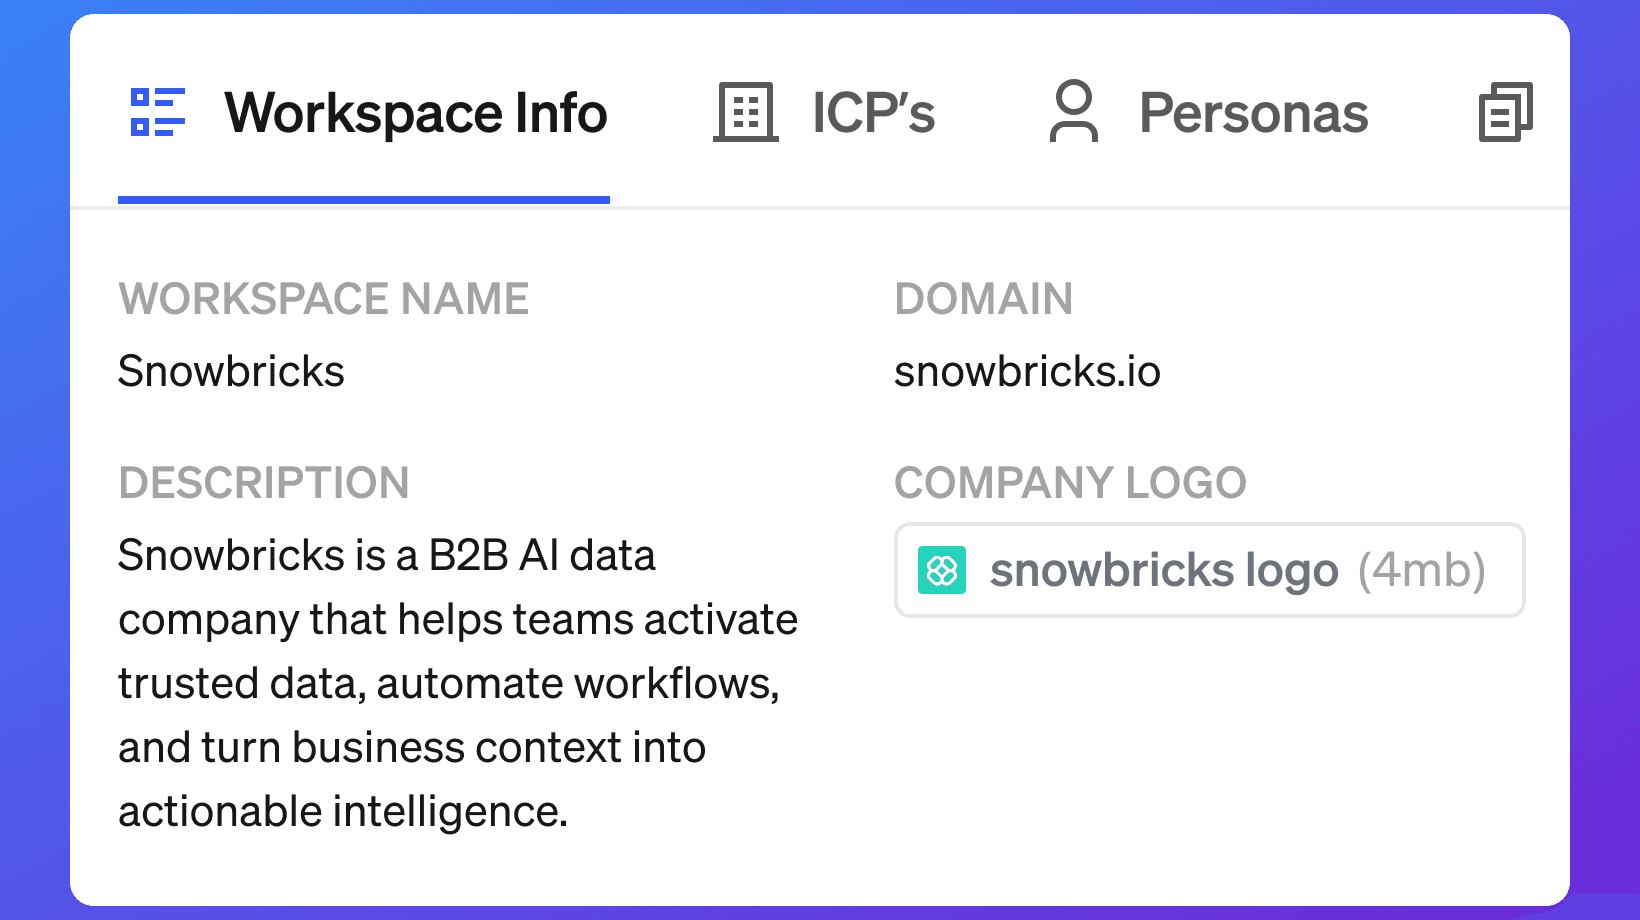Image resolution: width=1640 pixels, height=920 pixels.
Task: Click the DOMAIN field label
Action: pyautogui.click(x=984, y=299)
